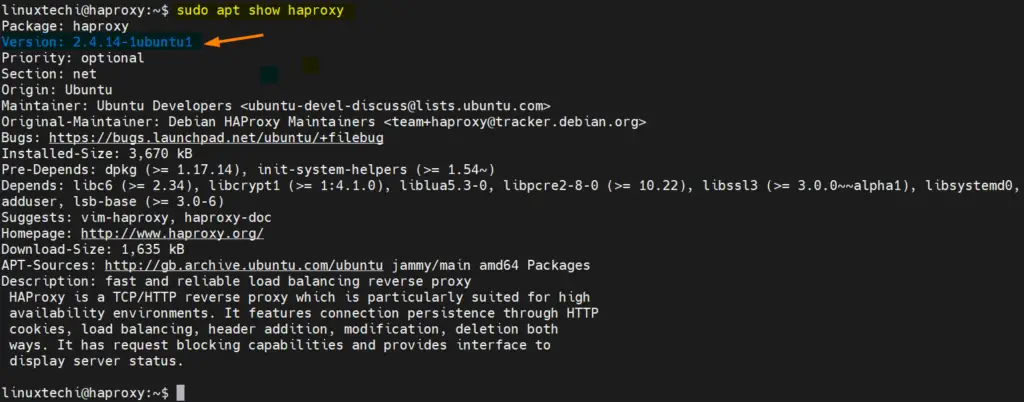The height and width of the screenshot is (402, 1024).
Task: Click the Section: net line
Action: point(49,74)
